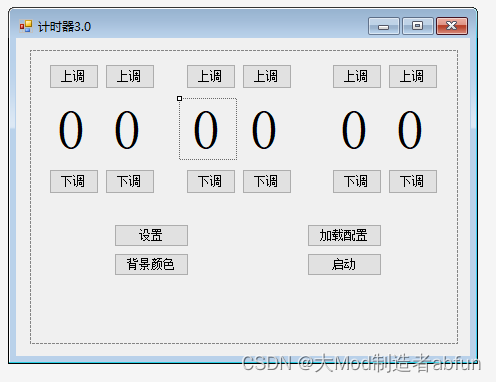Click the second 上调 button from the left
The image size is (496, 382).
130,76
